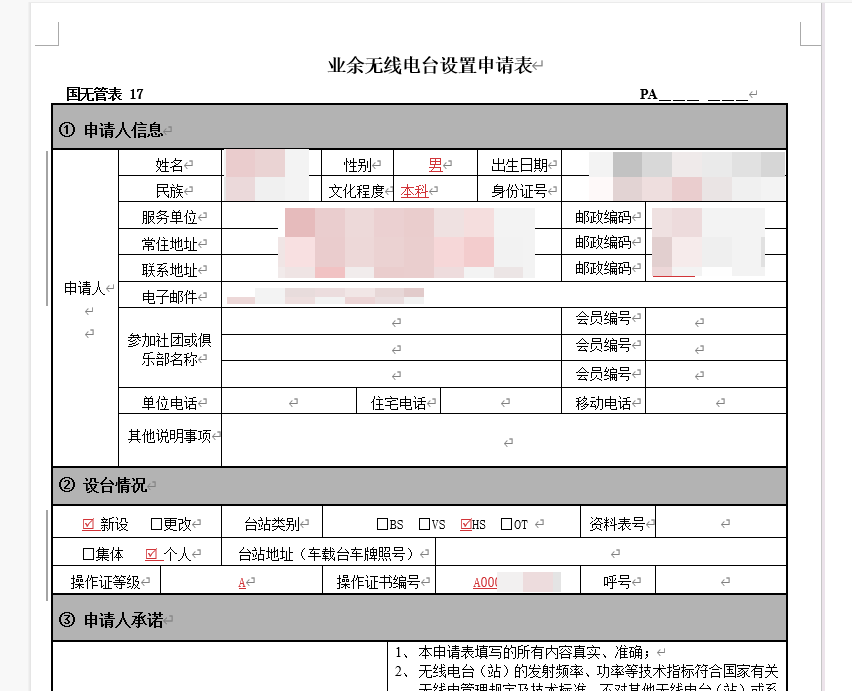
Task: Select the education value 本科
Action: (x=414, y=191)
